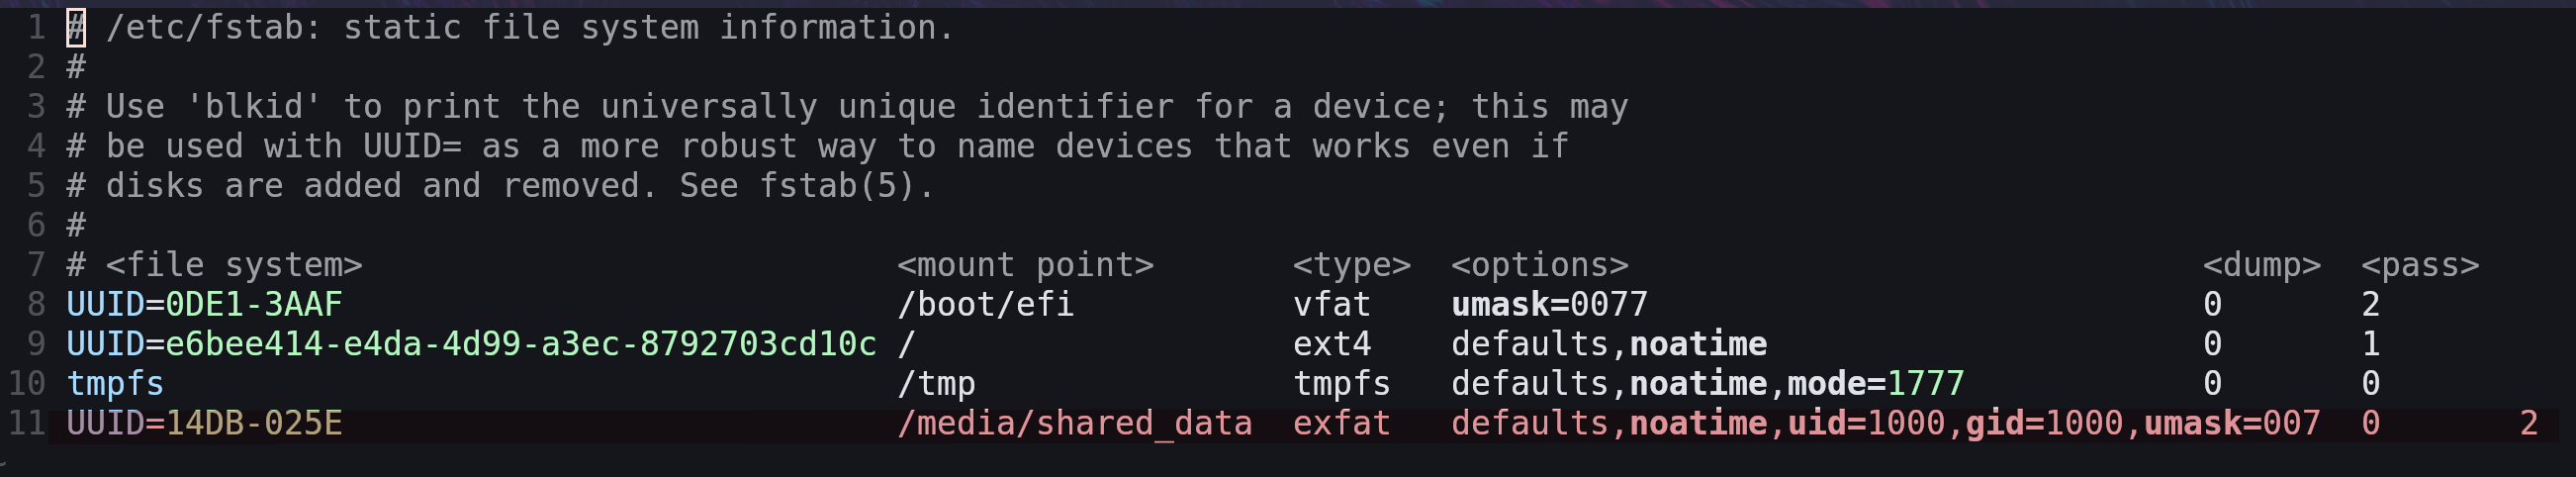
Task: Click the /media/shared_data mount point
Action: 1075,423
